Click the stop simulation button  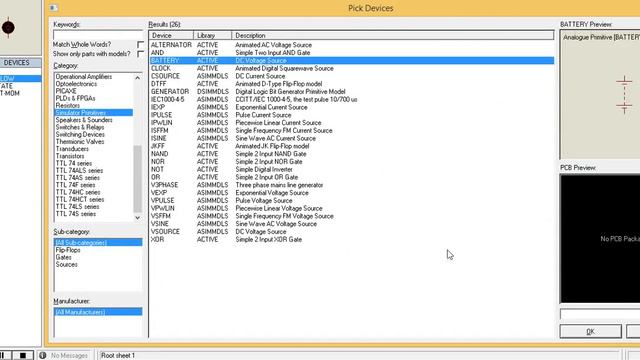click(x=23, y=356)
